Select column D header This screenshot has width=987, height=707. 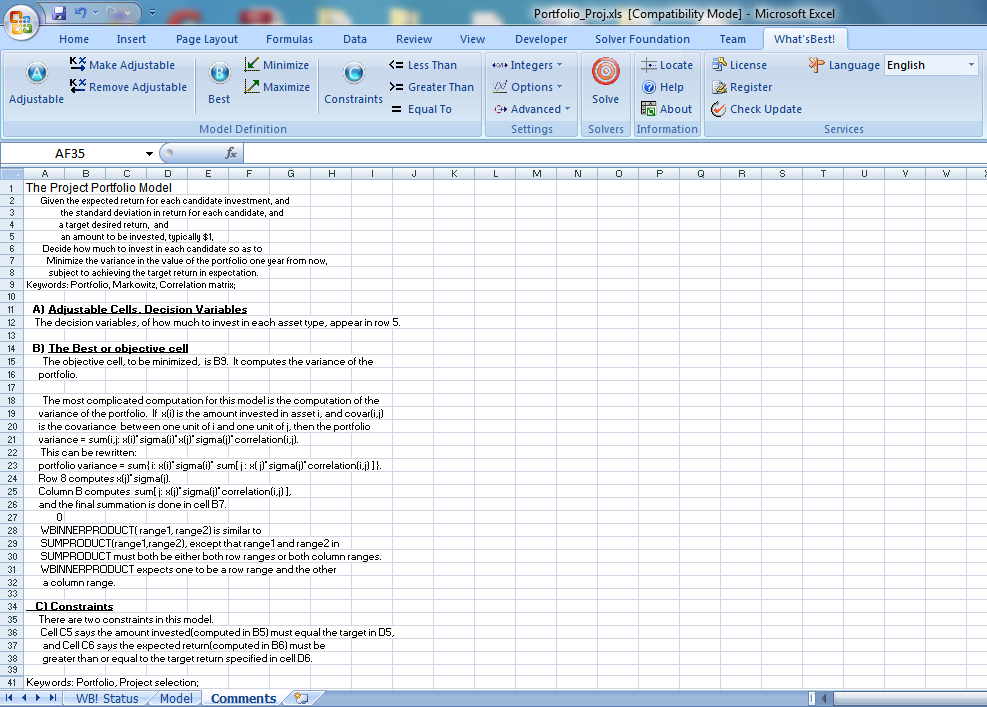(167, 174)
